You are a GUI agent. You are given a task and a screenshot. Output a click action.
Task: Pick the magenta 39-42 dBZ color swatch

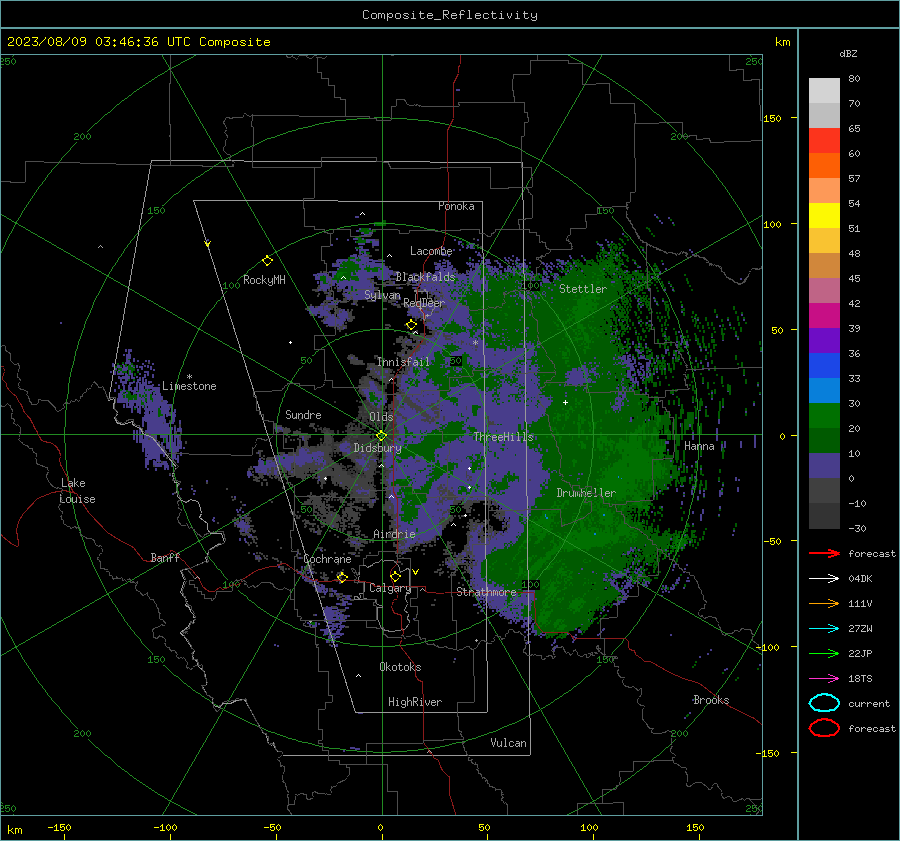824,316
